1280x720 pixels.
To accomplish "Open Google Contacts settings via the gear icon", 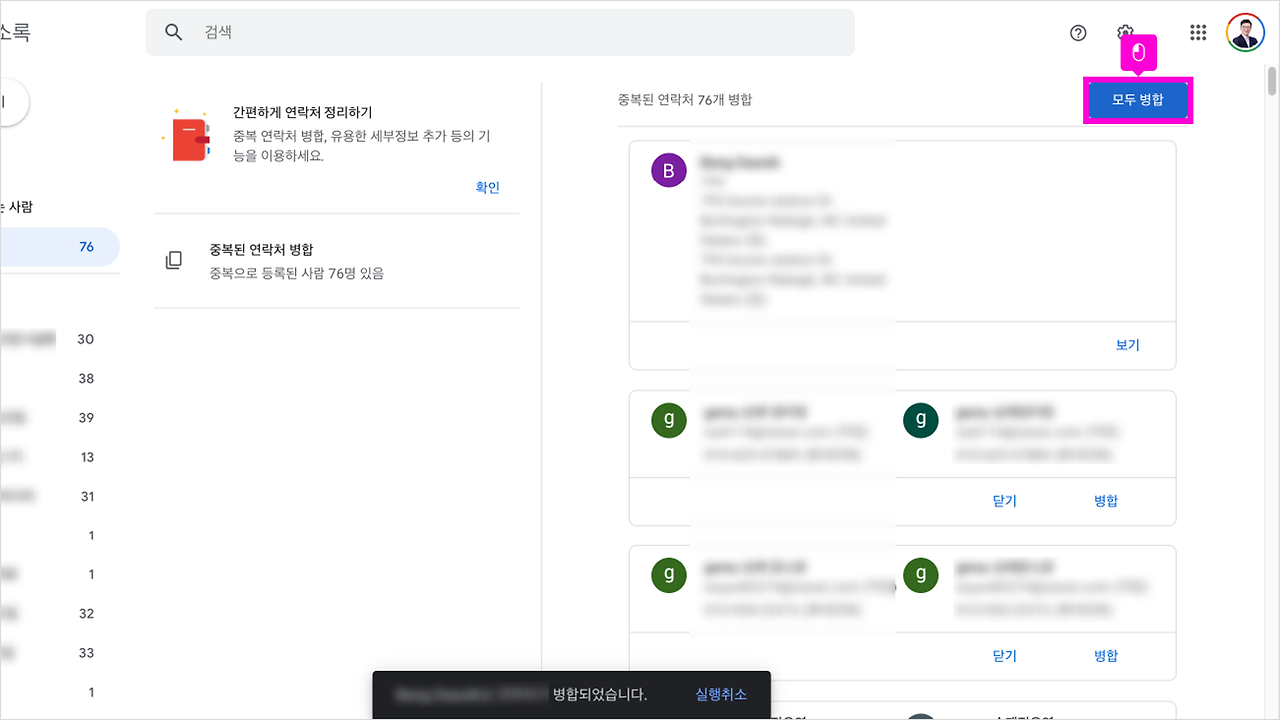I will [1125, 32].
